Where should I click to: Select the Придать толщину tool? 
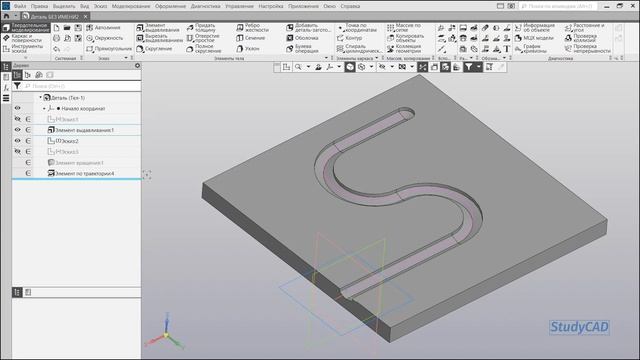(202, 27)
